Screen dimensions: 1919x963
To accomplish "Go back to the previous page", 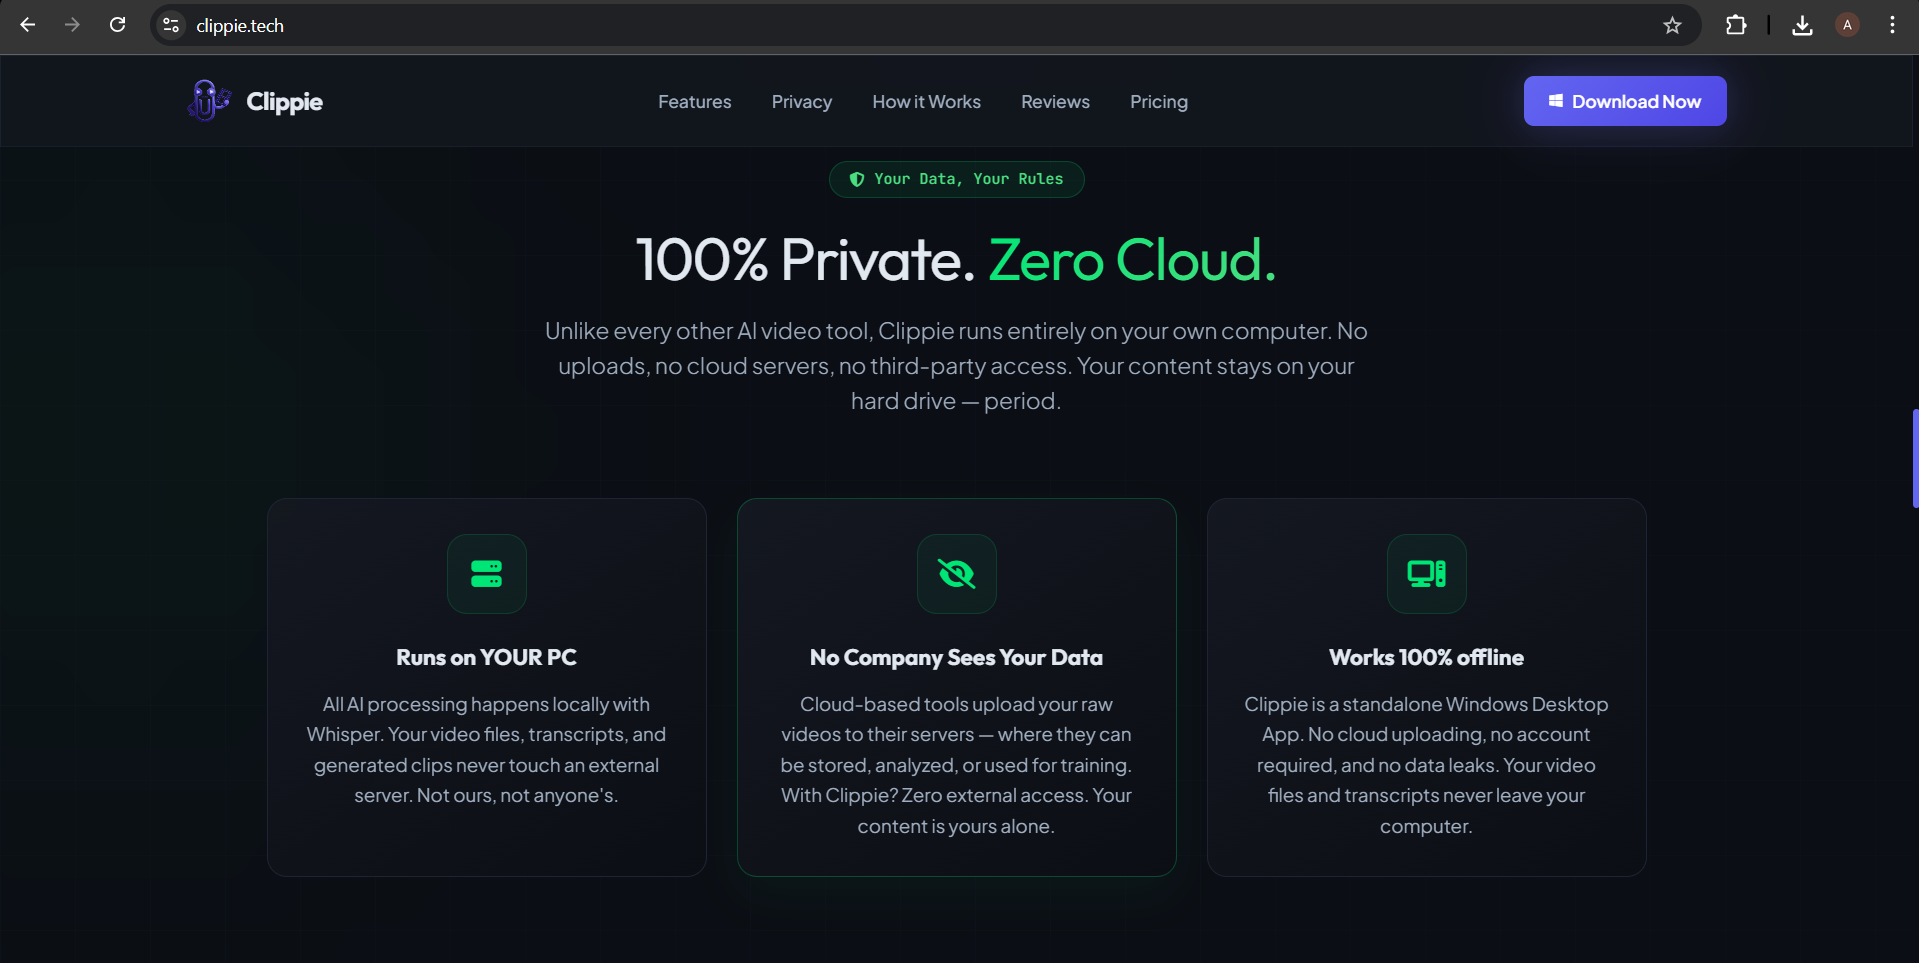I will 28,25.
